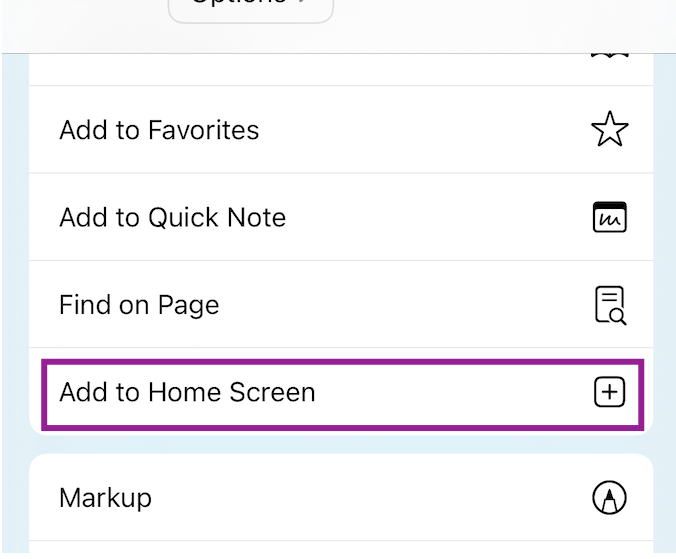Click the middle of the Find on Page row
The width and height of the screenshot is (676, 559).
point(340,305)
